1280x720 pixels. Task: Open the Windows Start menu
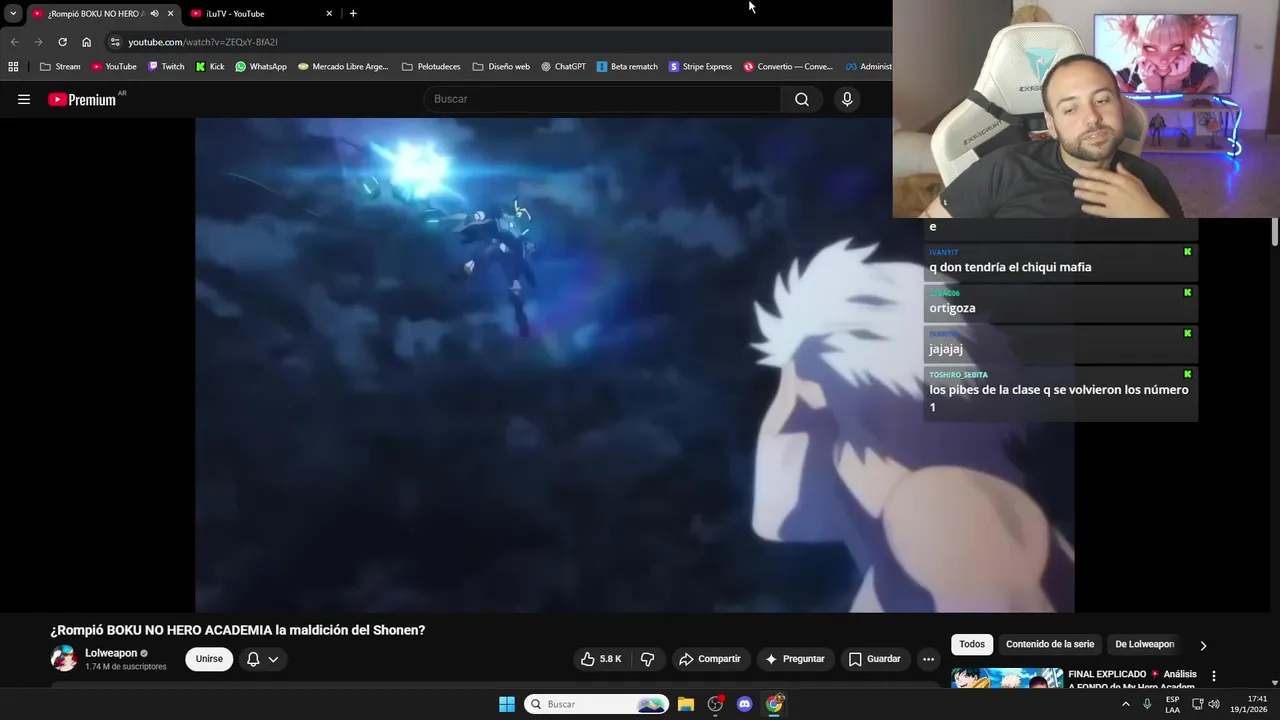pos(507,704)
